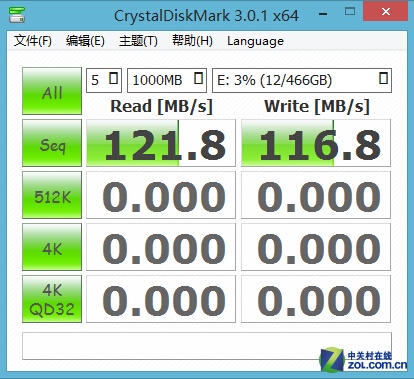Click the Seq write result 116.8
414x379 pixels.
click(316, 143)
